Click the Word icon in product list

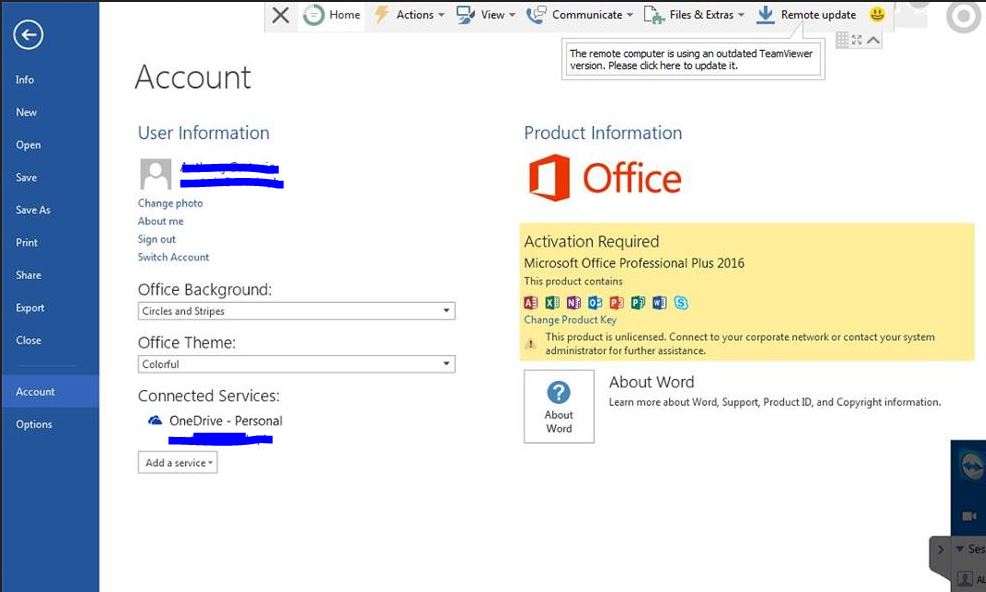point(659,303)
